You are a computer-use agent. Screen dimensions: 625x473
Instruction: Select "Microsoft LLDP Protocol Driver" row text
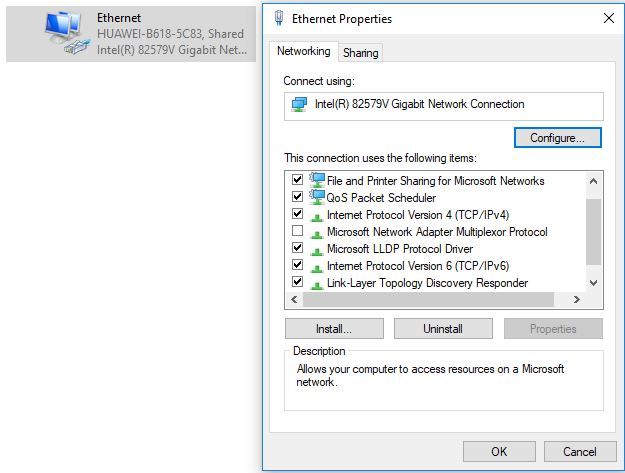[x=400, y=249]
